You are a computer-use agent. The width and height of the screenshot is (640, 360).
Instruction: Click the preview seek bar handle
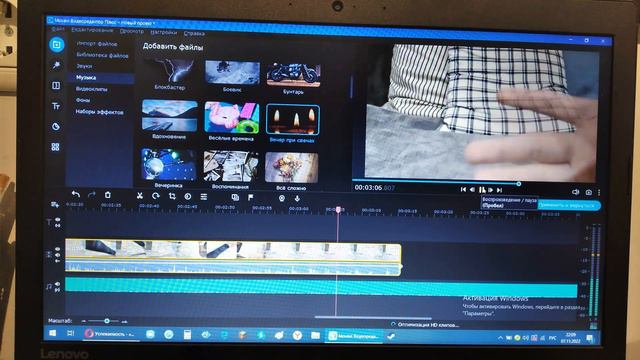tap(519, 184)
